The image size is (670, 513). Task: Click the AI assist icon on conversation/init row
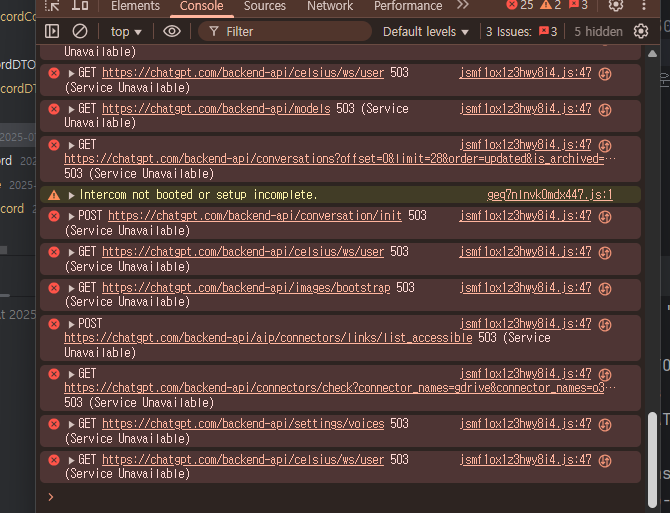pyautogui.click(x=605, y=217)
